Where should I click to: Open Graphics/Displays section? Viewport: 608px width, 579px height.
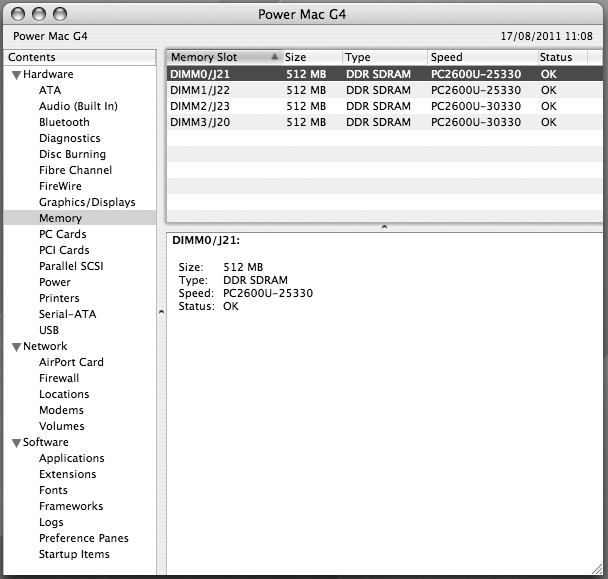tap(87, 202)
